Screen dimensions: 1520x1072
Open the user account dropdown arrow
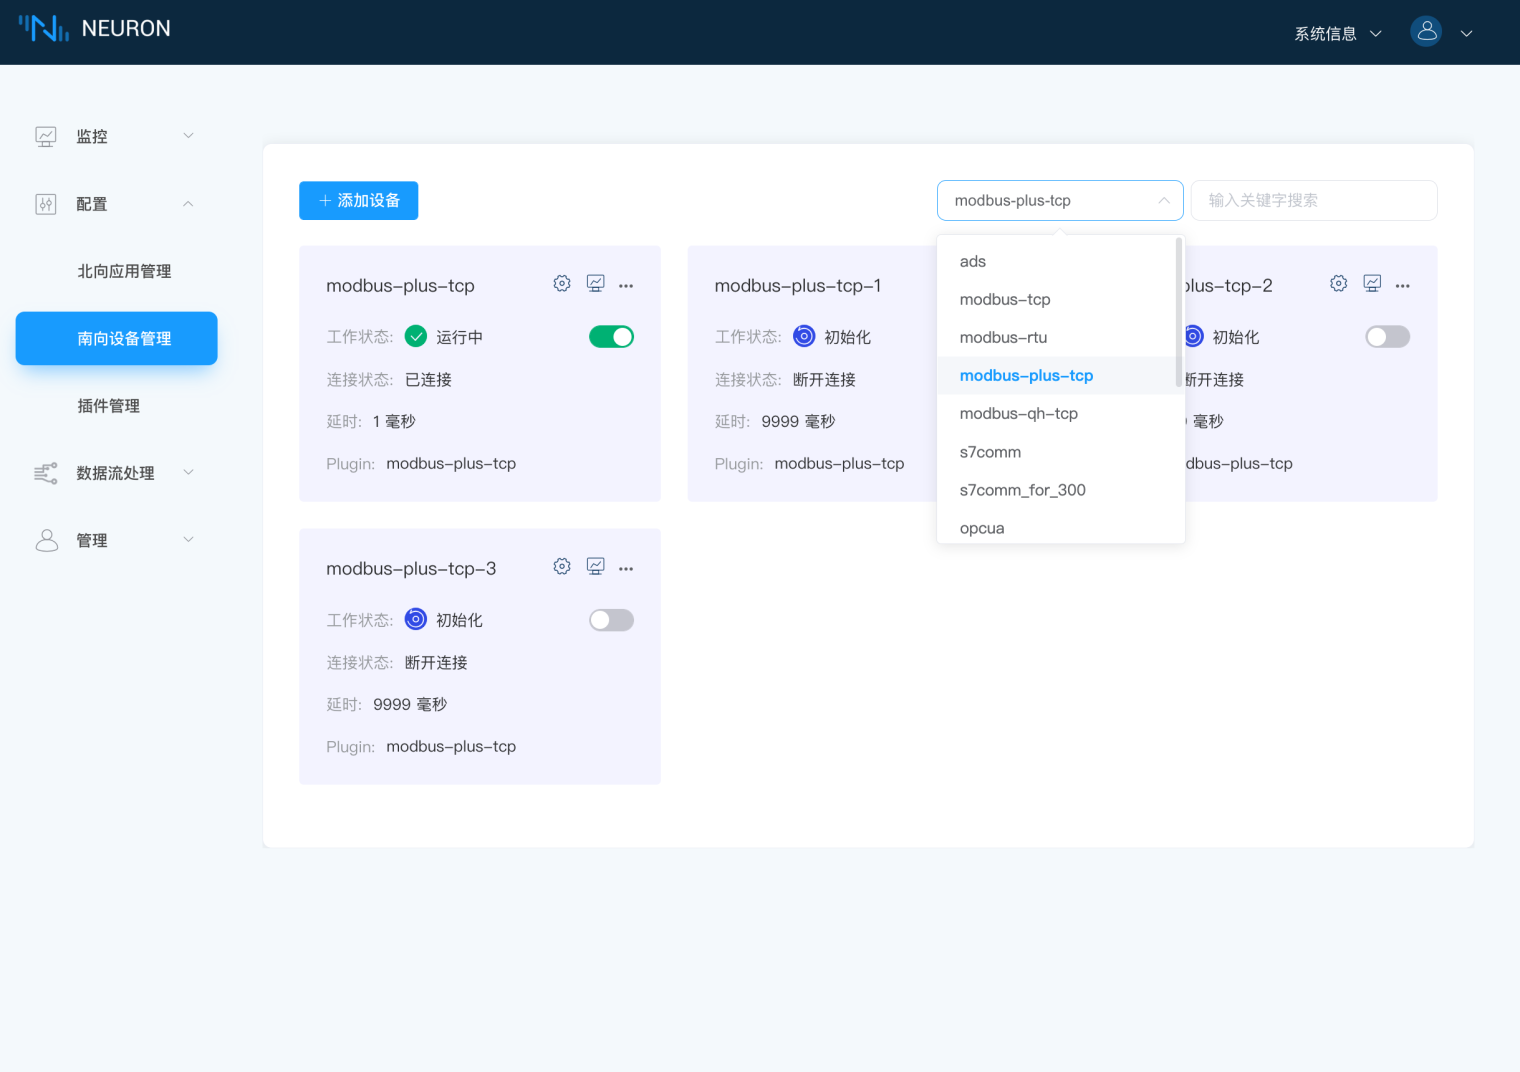pyautogui.click(x=1466, y=33)
